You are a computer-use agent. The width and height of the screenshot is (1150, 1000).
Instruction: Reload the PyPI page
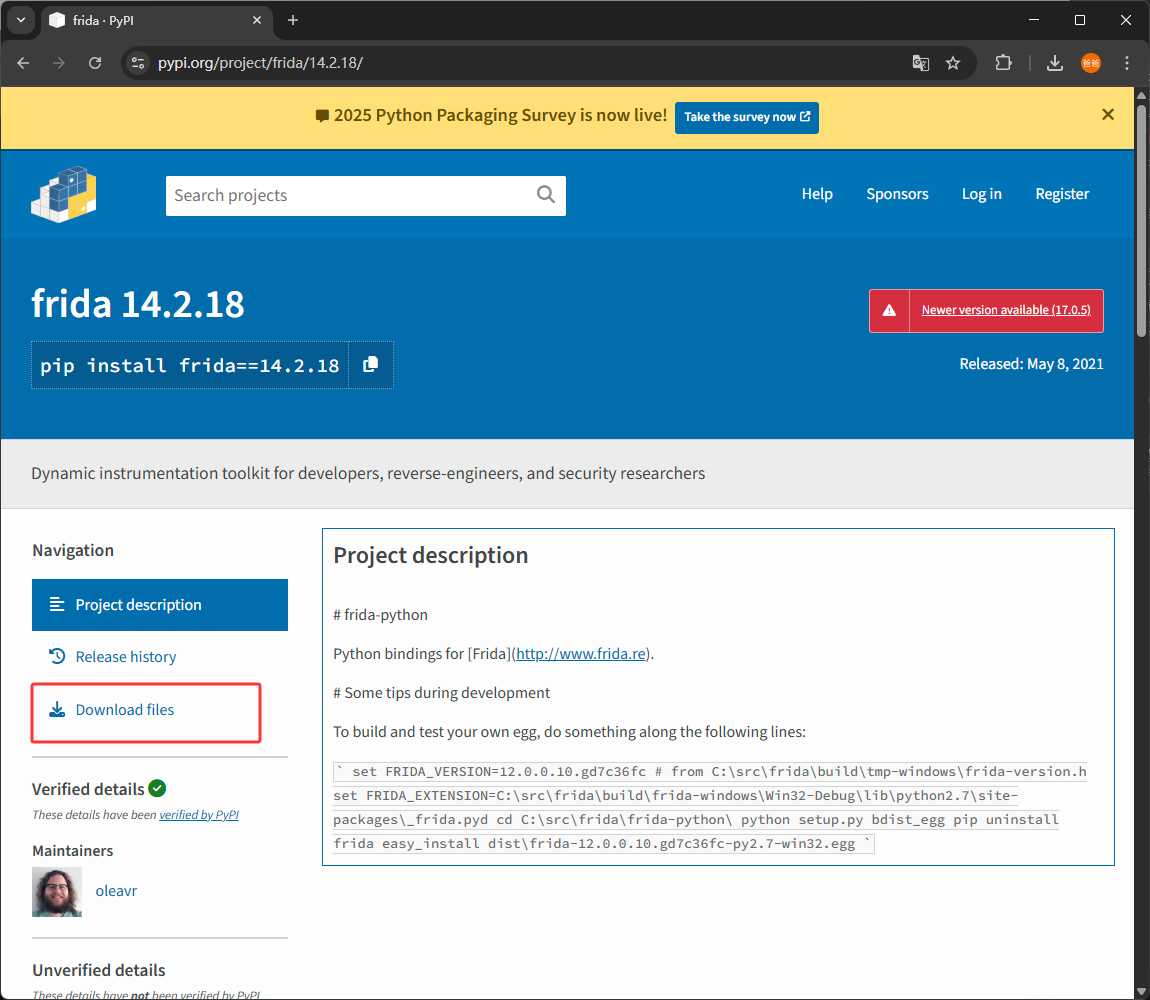[x=95, y=63]
